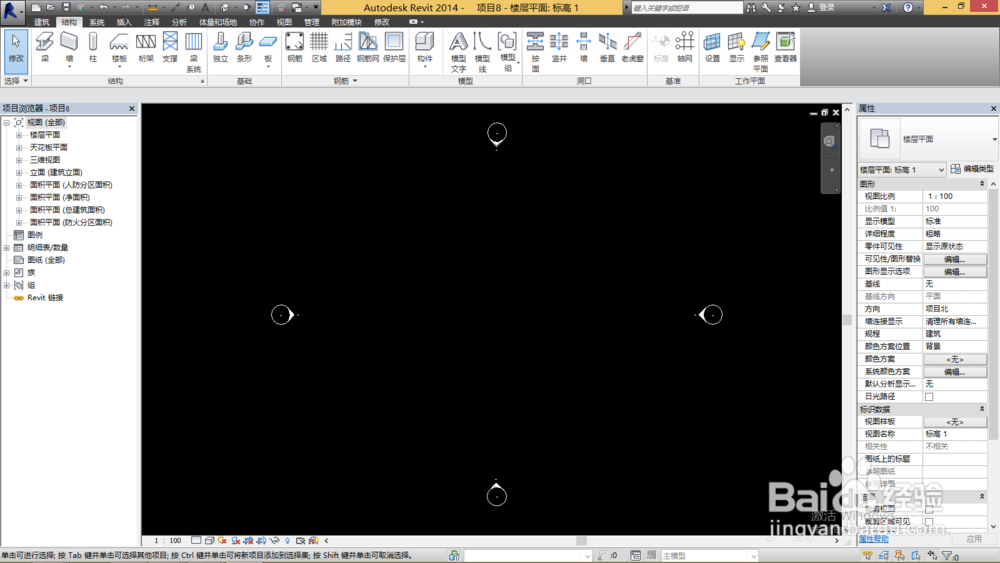Viewport: 1000px width, 563px height.
Task: Click the 钢筋 rebar tool
Action: pyautogui.click(x=295, y=47)
